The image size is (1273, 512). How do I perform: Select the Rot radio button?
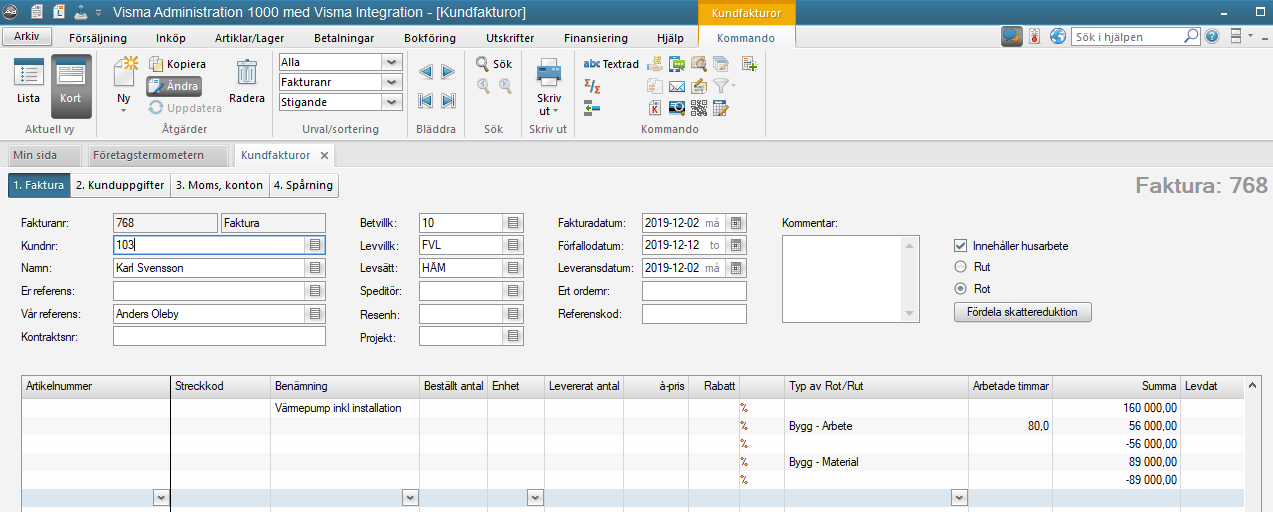coord(961,289)
